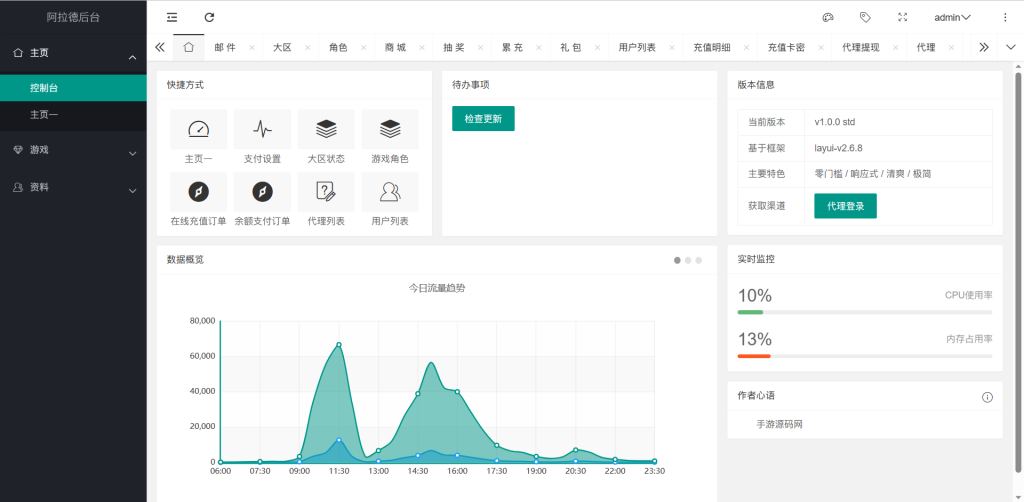Viewport: 1024px width, 502px height.
Task: Toggle the sidebar collapse icon
Action: click(172, 17)
